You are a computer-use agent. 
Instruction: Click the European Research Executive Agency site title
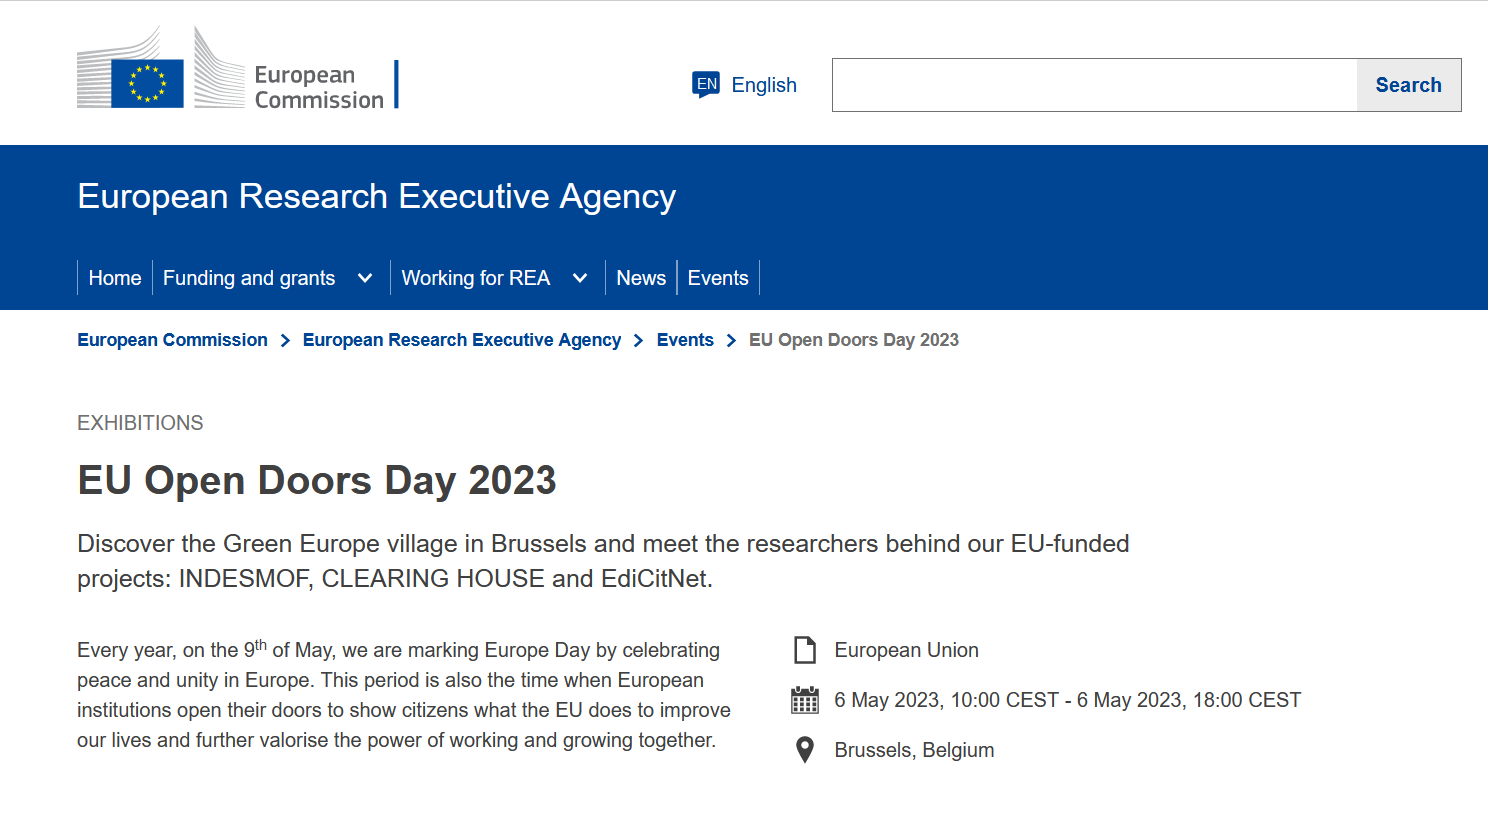tap(377, 197)
